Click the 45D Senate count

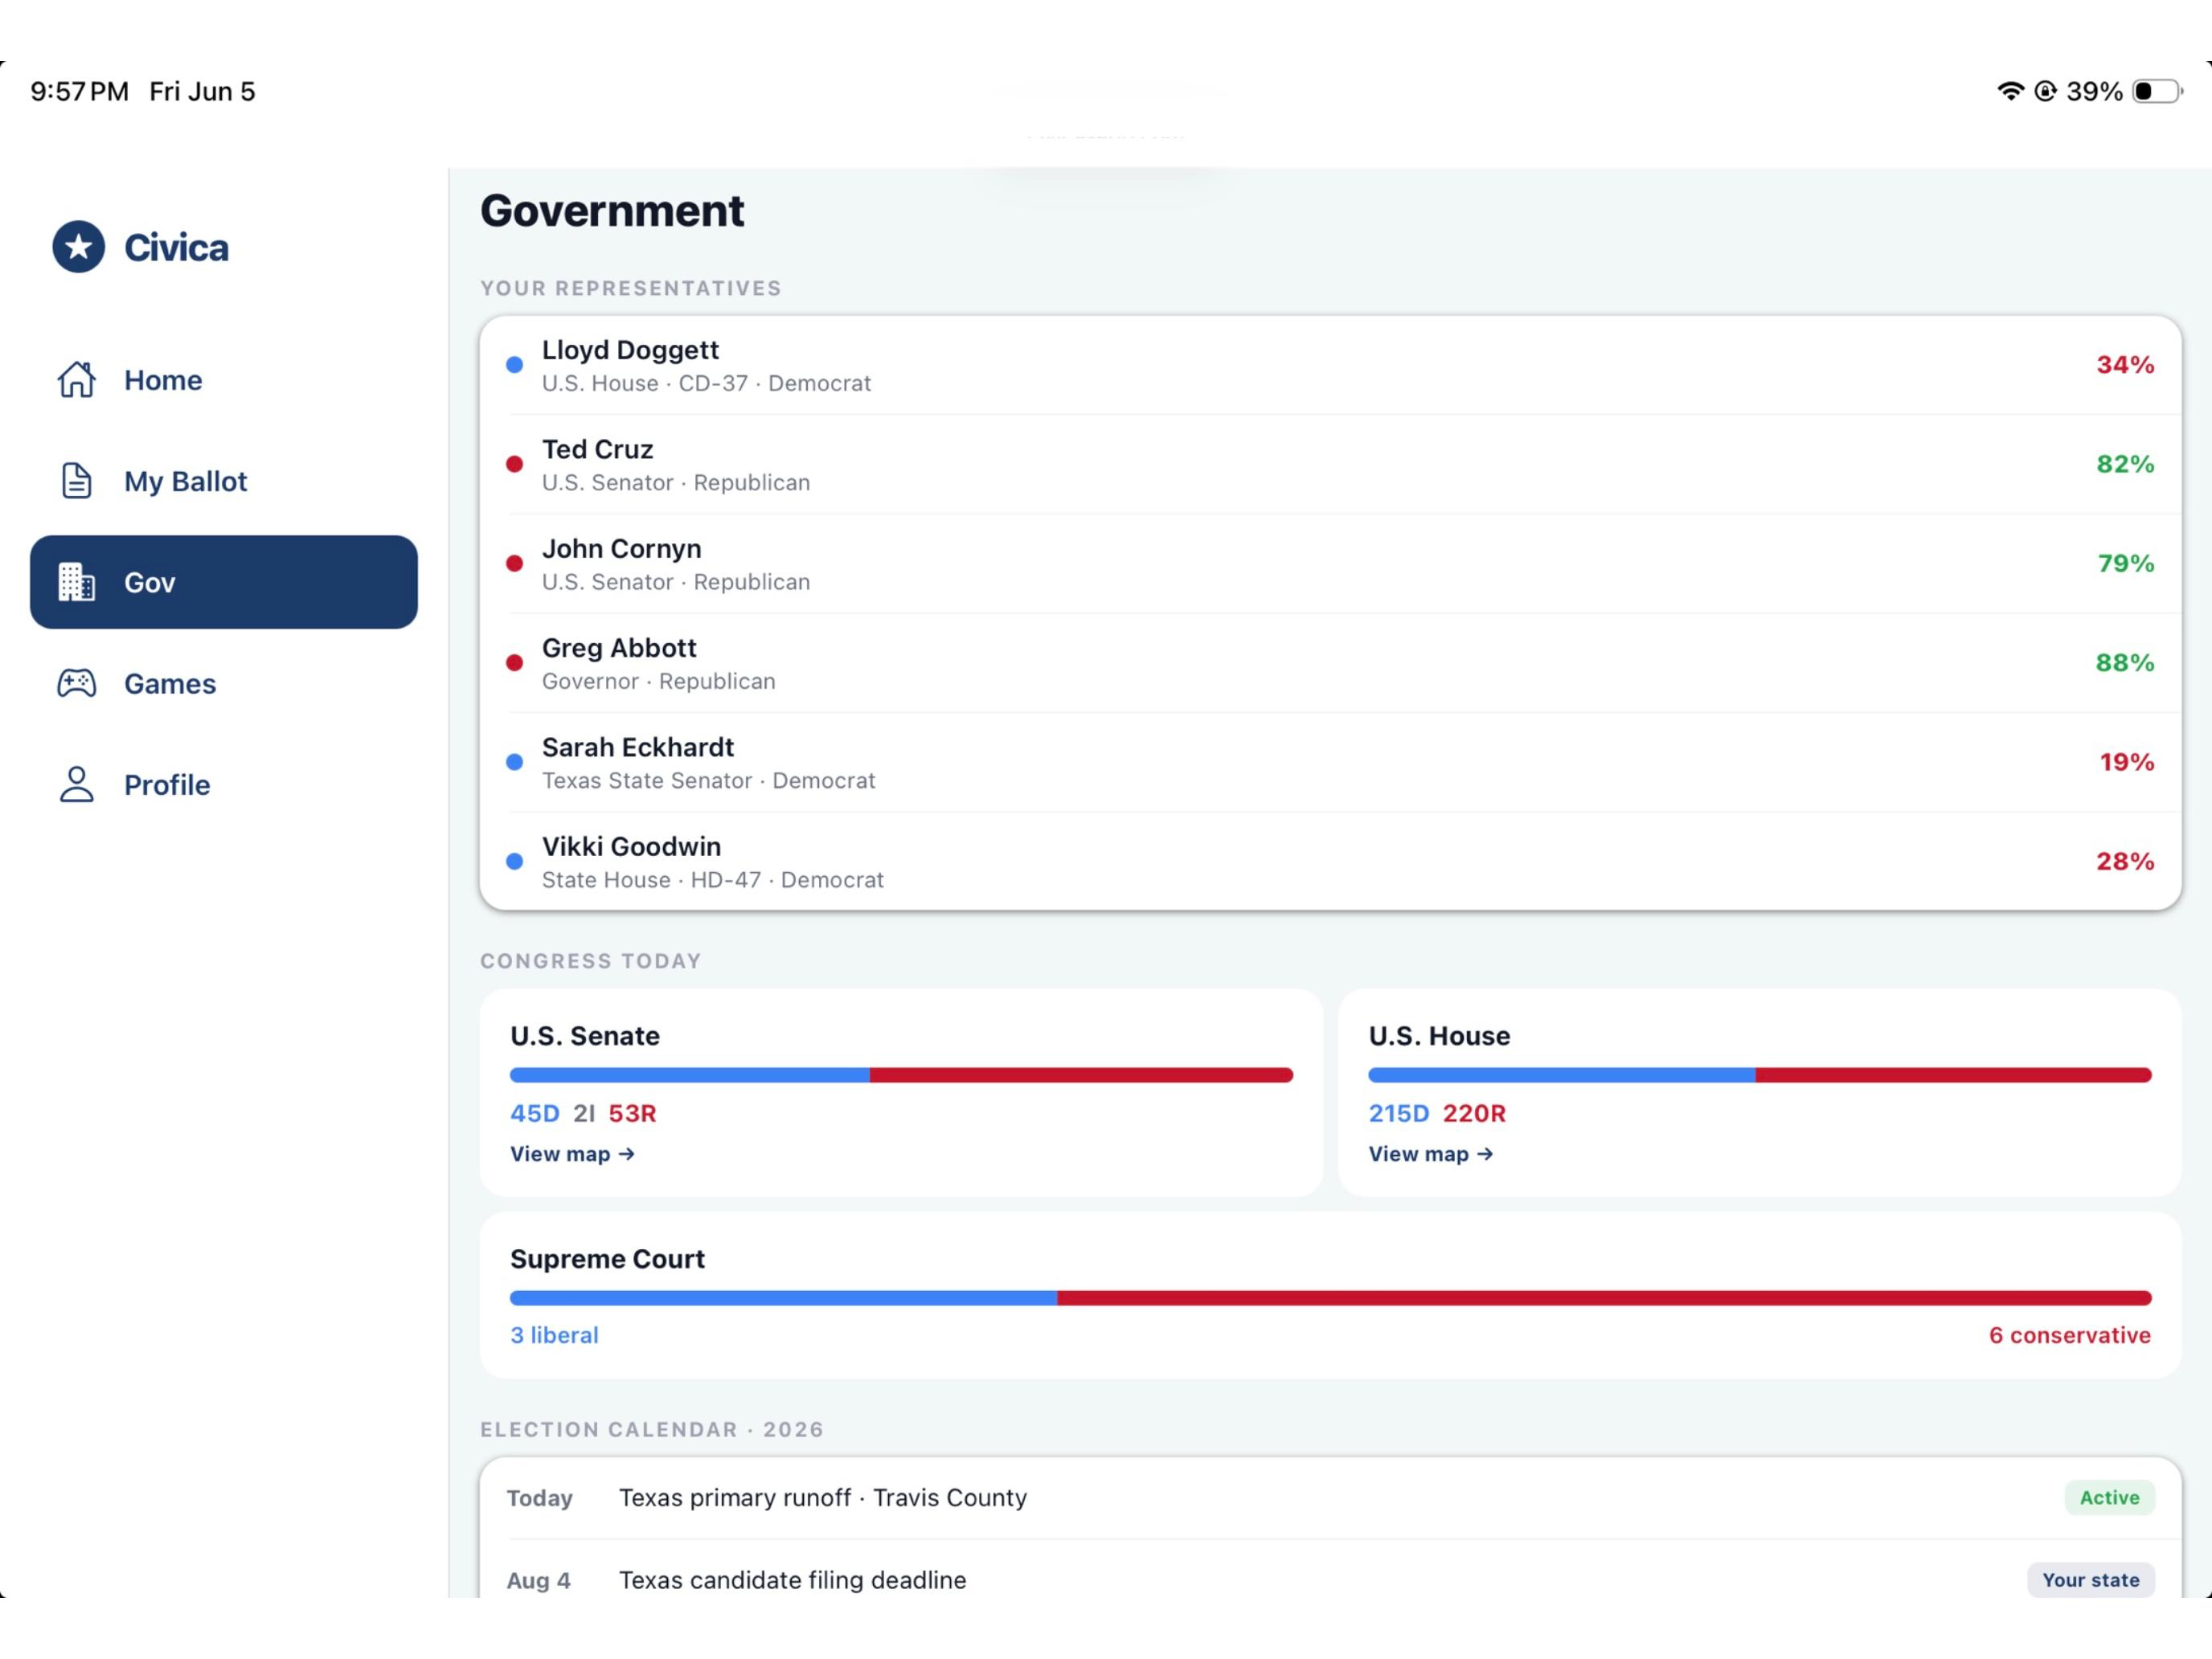[535, 1113]
